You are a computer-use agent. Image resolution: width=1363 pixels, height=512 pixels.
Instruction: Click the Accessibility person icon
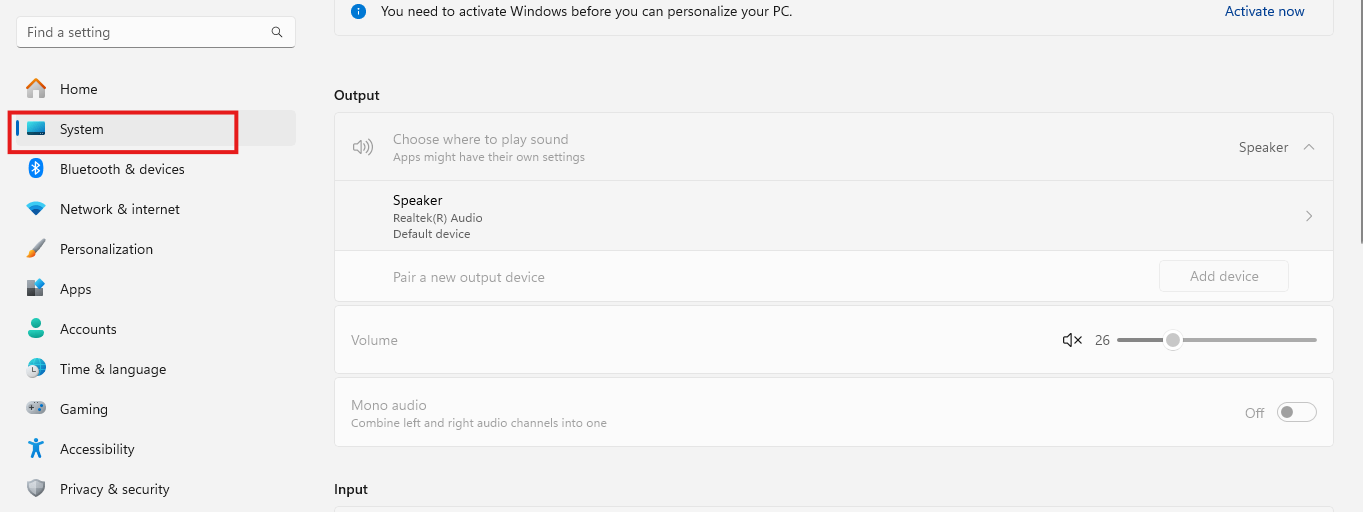[36, 449]
